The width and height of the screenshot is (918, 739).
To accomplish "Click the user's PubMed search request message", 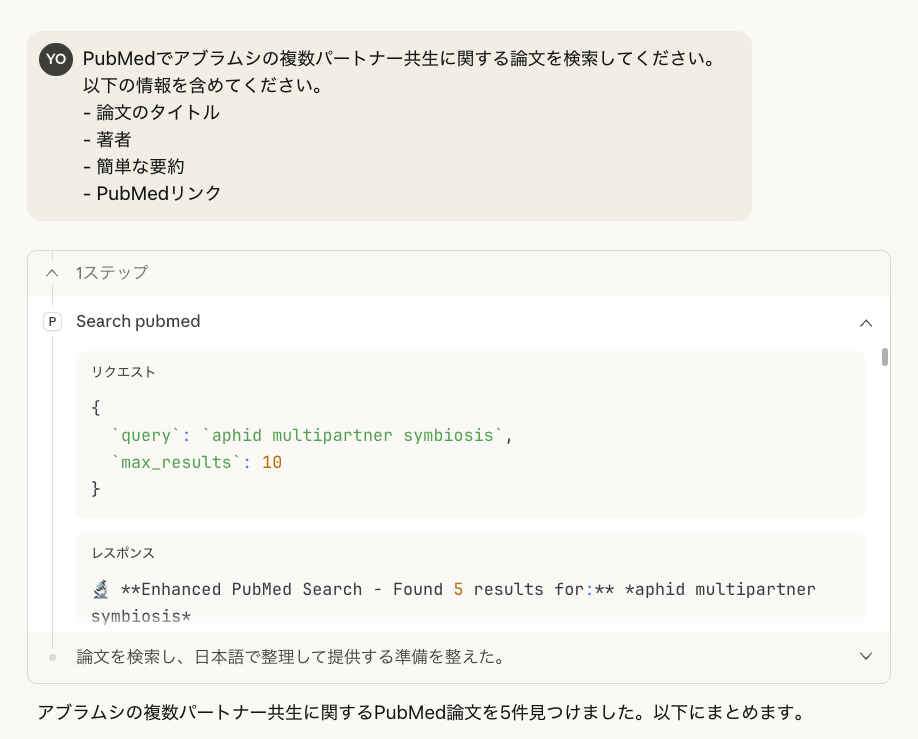I will point(398,60).
